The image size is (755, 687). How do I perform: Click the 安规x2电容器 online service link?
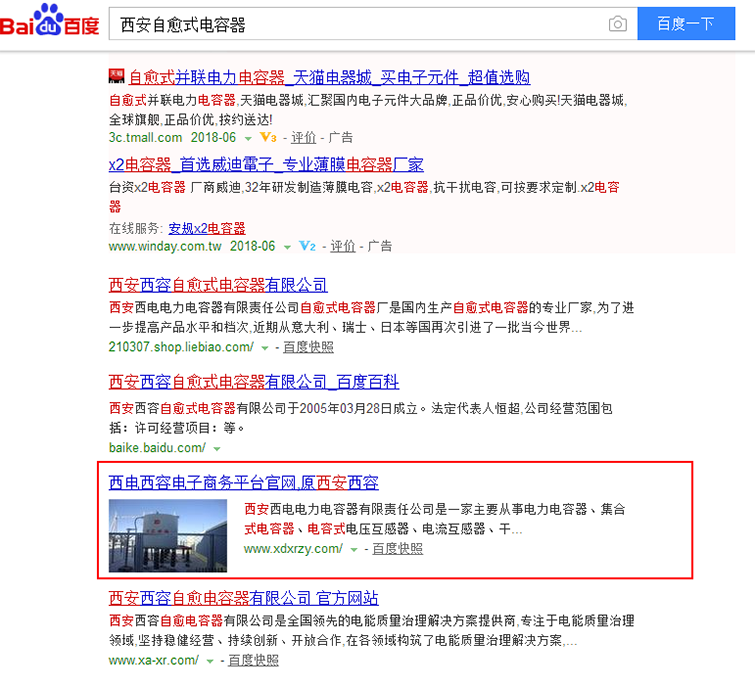(206, 228)
